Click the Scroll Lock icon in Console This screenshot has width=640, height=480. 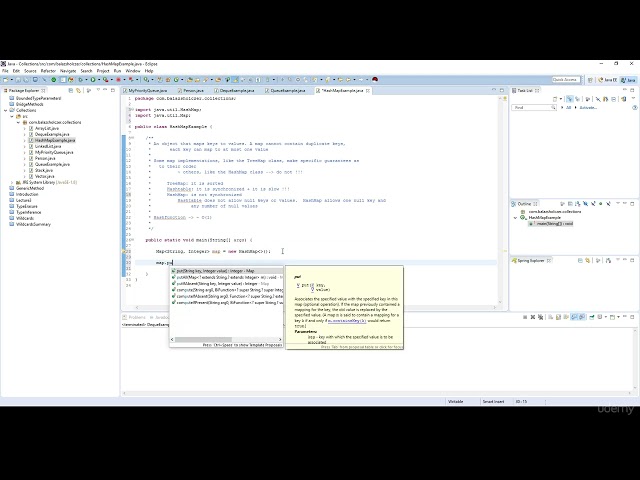click(558, 317)
